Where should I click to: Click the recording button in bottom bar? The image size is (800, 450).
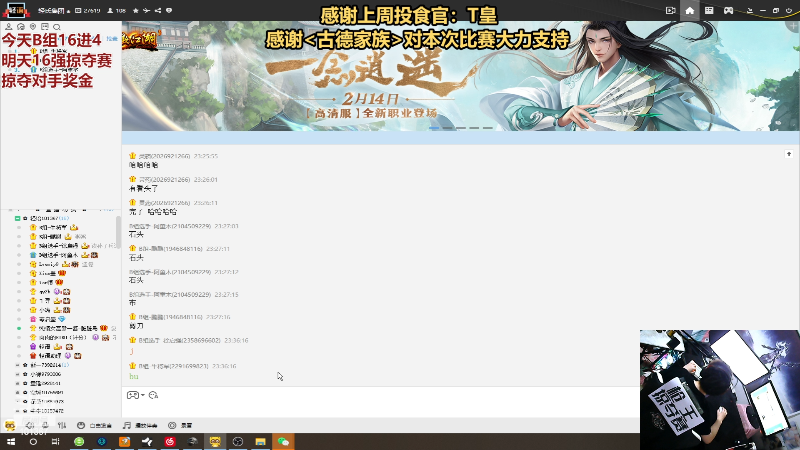point(180,425)
